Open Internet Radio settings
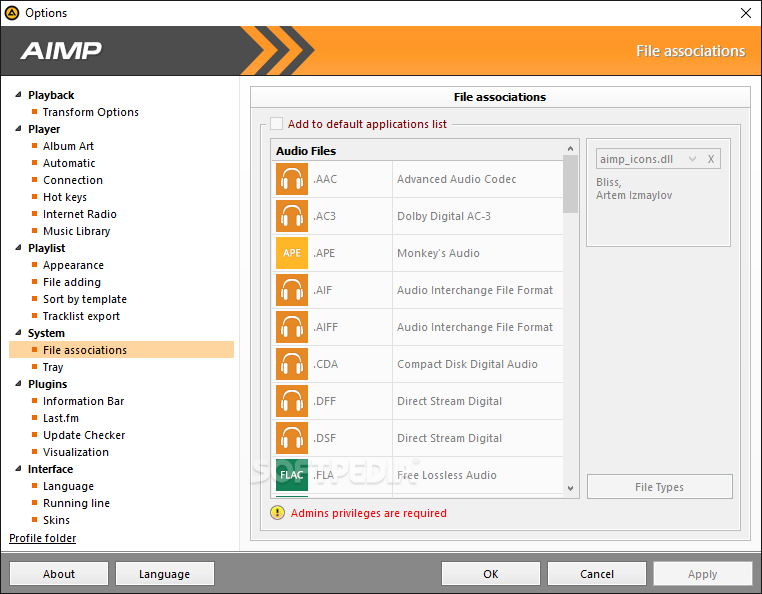Image resolution: width=762 pixels, height=594 pixels. [x=80, y=214]
